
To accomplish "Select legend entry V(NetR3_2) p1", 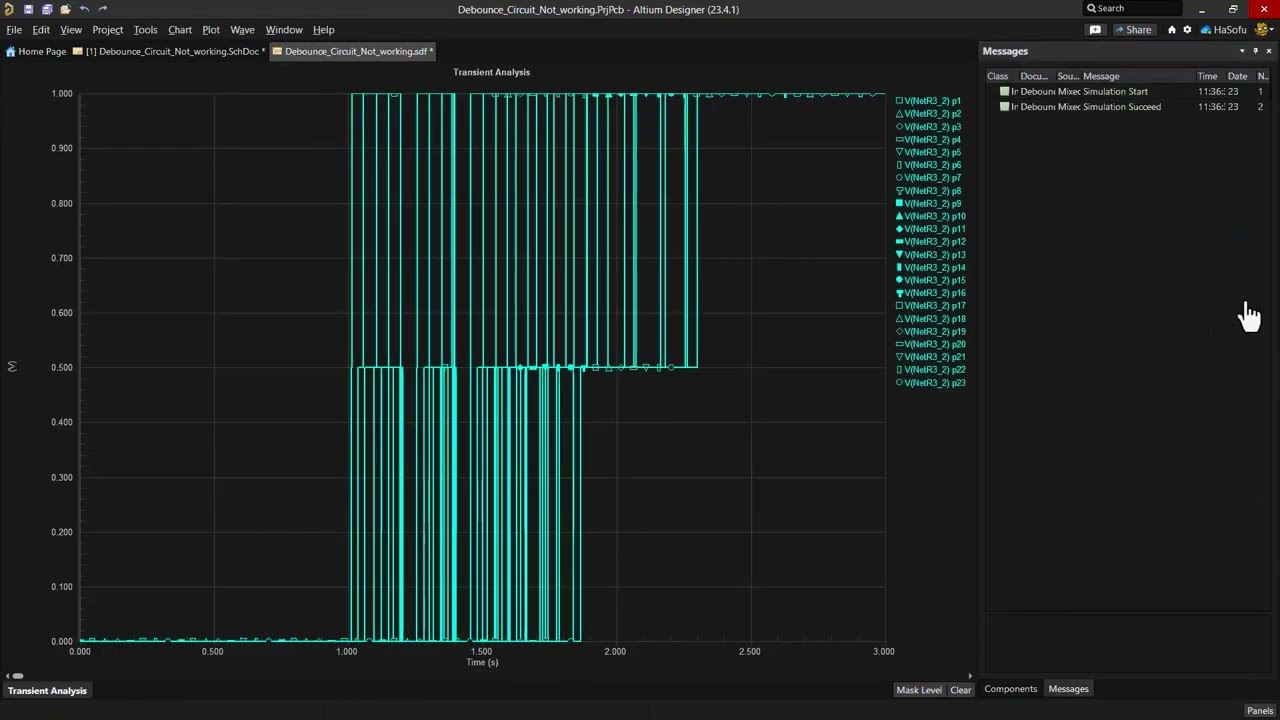I will 928,101.
